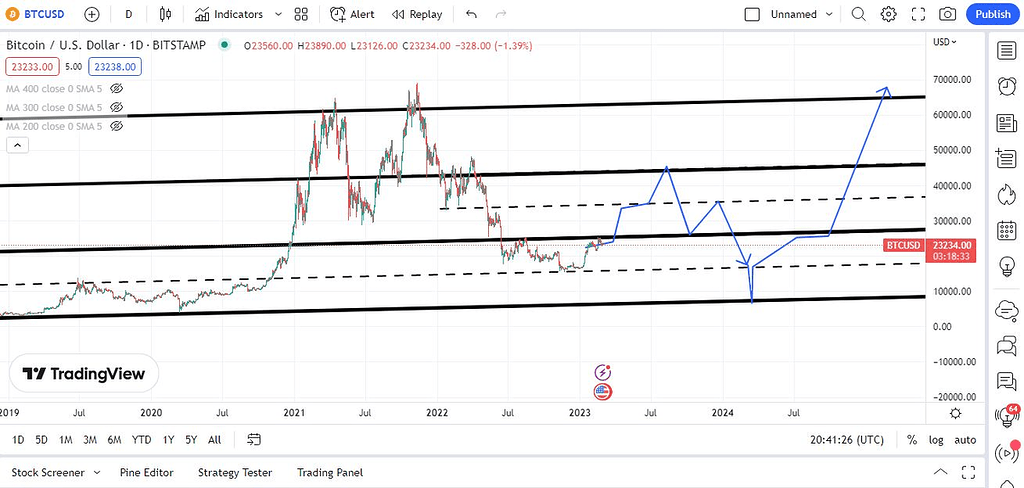Image resolution: width=1024 pixels, height=488 pixels.
Task: Toggle log scale on the price axis
Action: [936, 440]
